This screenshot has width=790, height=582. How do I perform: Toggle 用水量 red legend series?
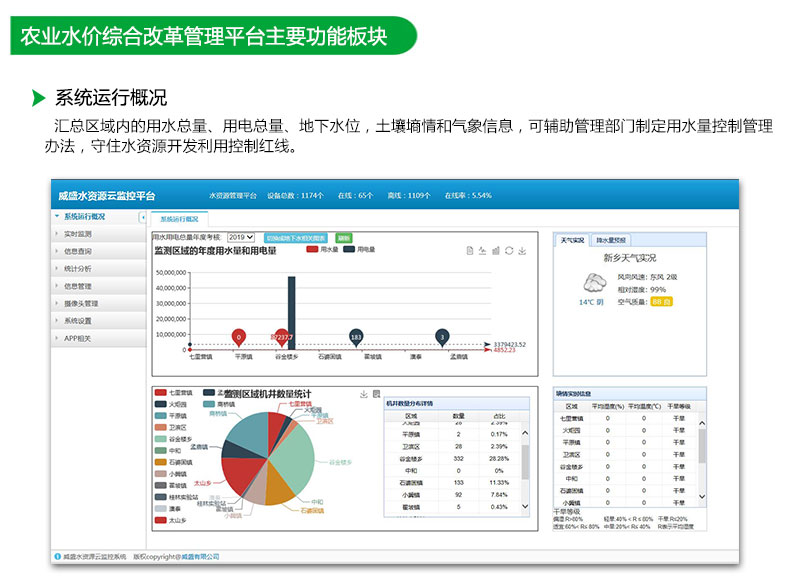(x=313, y=249)
